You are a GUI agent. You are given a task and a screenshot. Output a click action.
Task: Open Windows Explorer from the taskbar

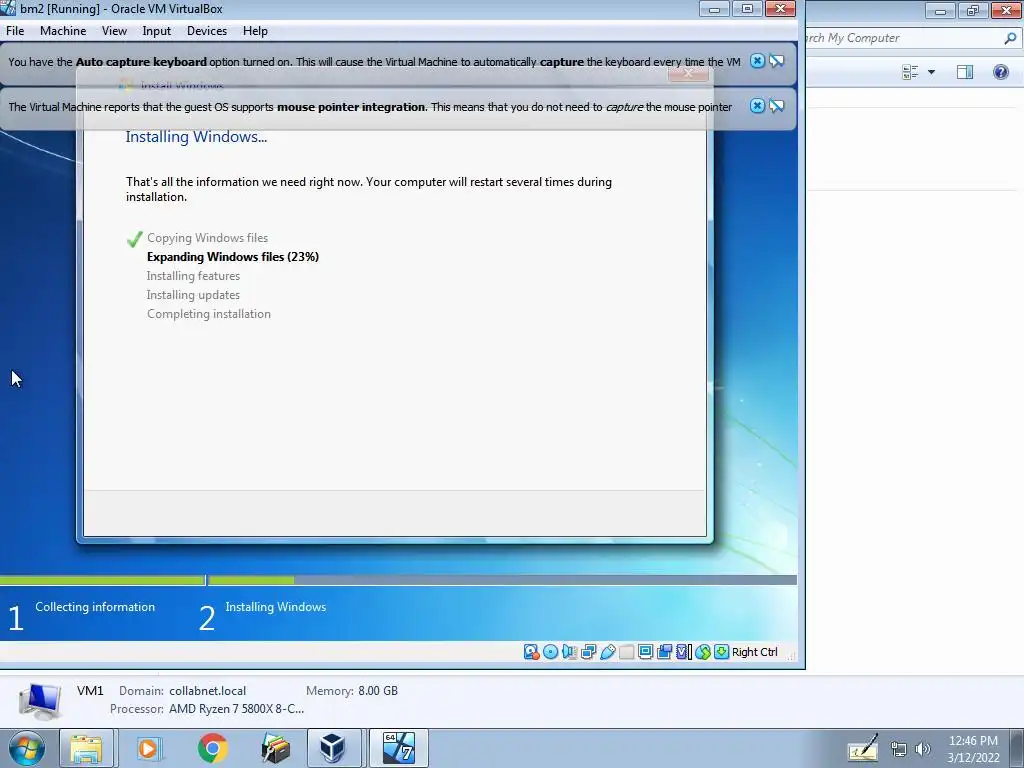coord(87,748)
